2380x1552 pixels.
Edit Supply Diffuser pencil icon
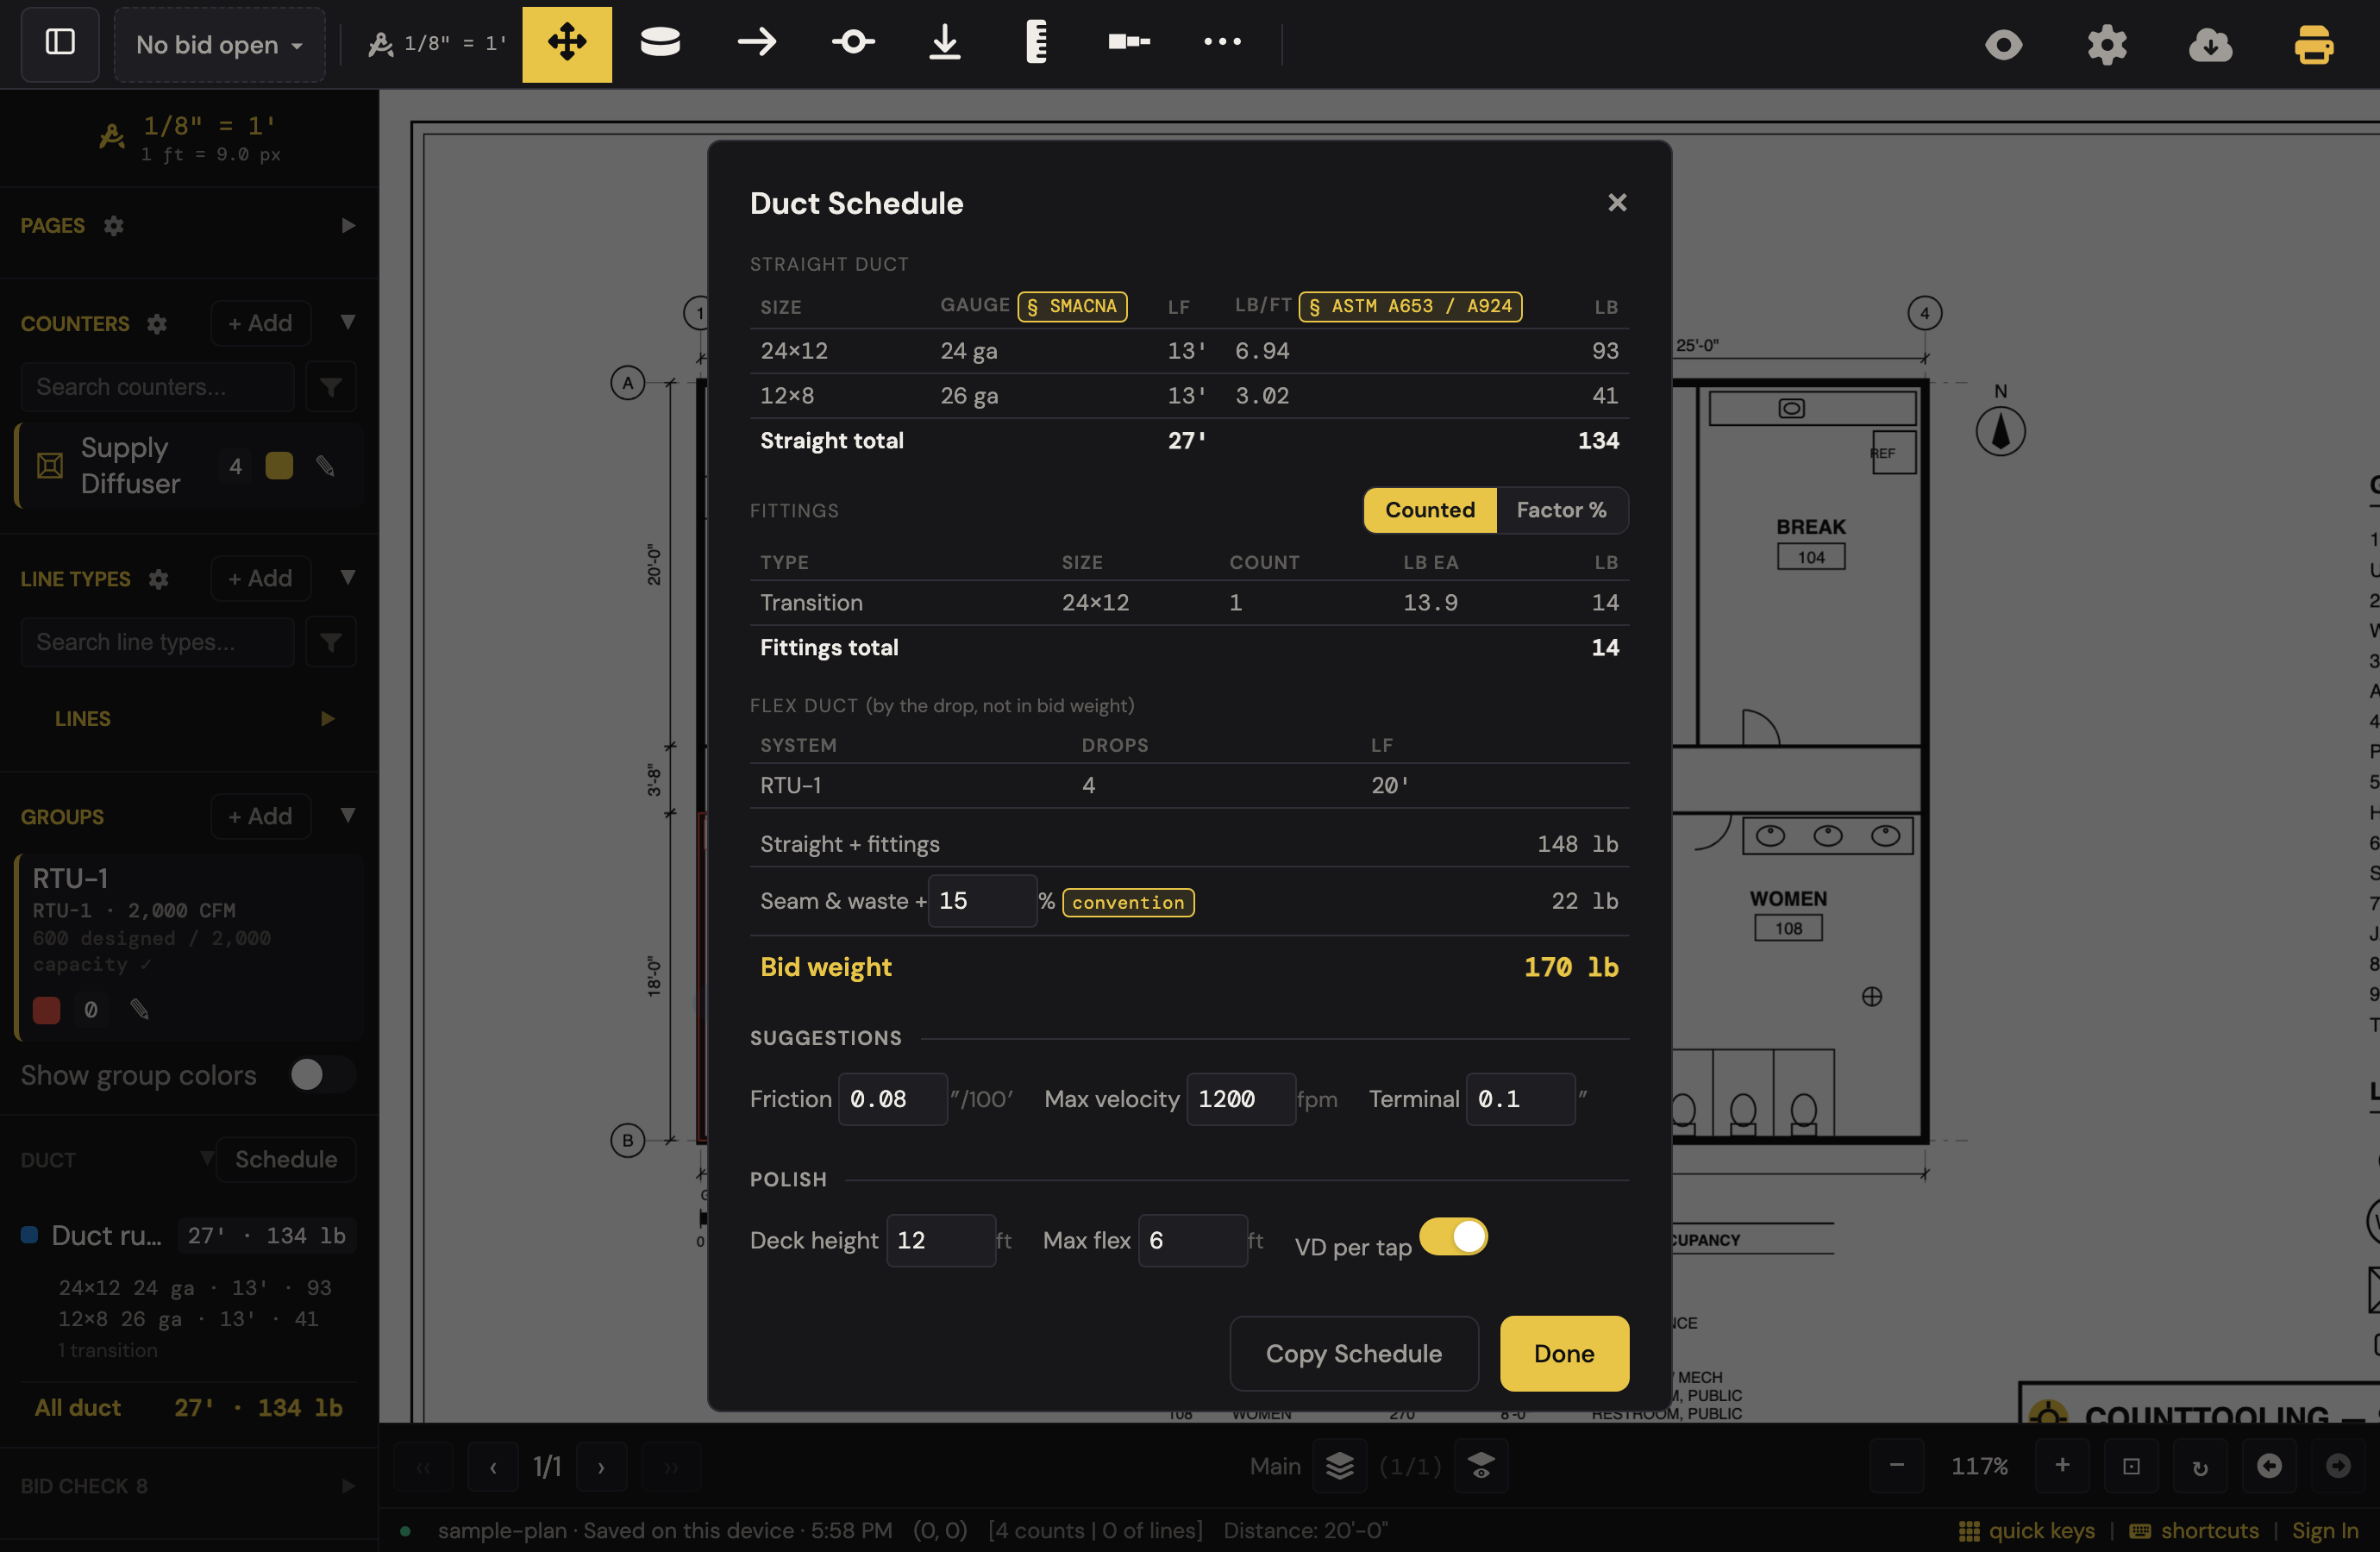click(x=325, y=466)
